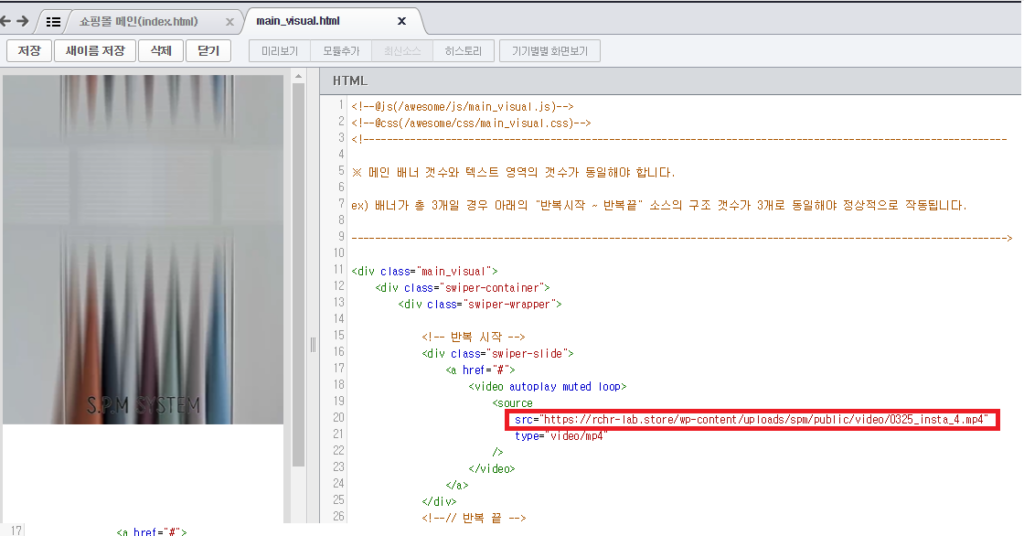1024x536 pixels.
Task: Click line number 20 in the gutter
Action: coord(338,418)
